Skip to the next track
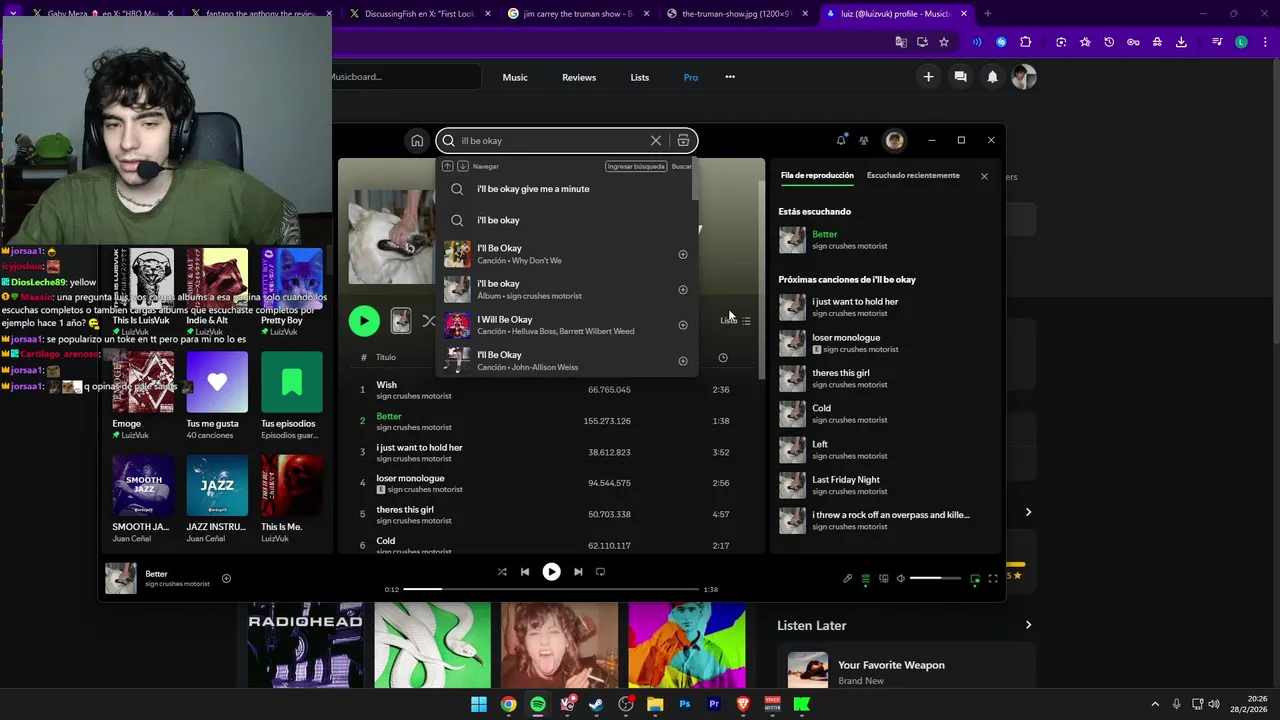 point(578,572)
